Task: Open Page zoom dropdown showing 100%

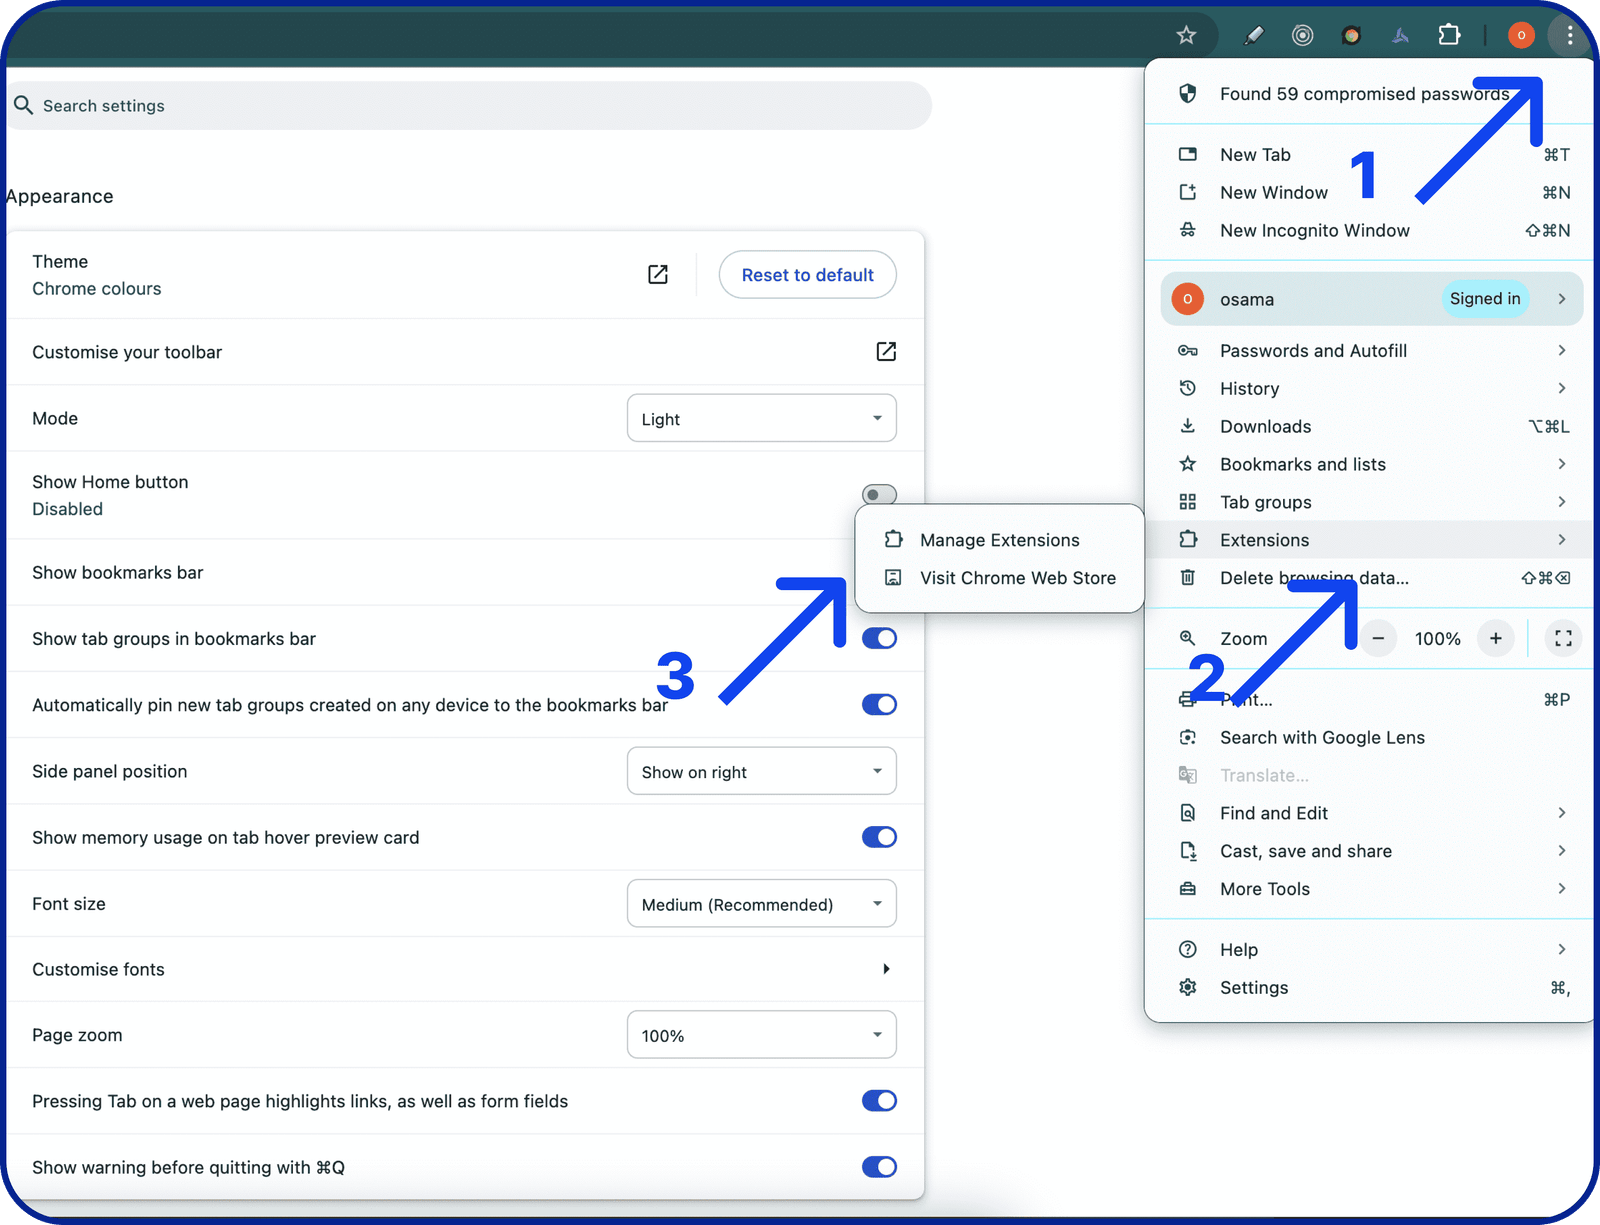Action: [762, 1035]
